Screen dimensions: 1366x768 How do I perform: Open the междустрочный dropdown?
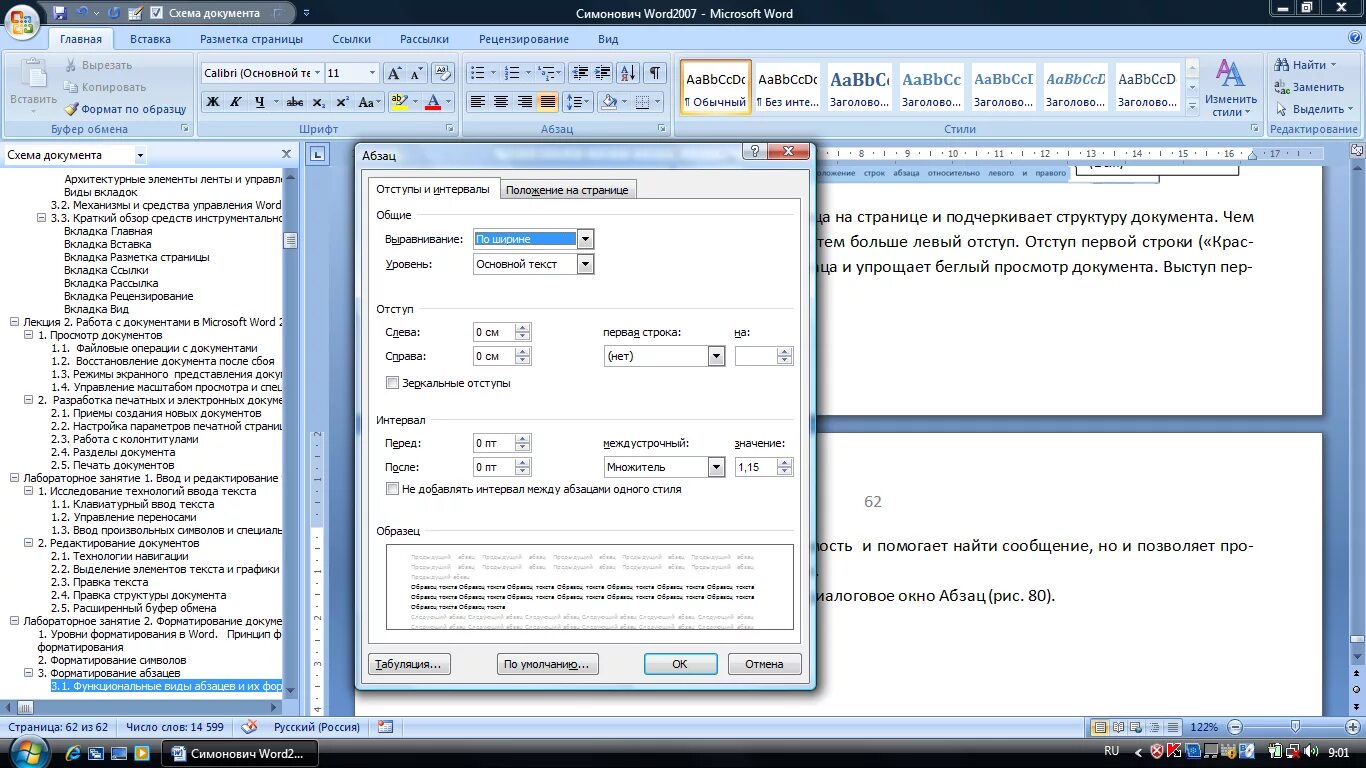point(716,467)
